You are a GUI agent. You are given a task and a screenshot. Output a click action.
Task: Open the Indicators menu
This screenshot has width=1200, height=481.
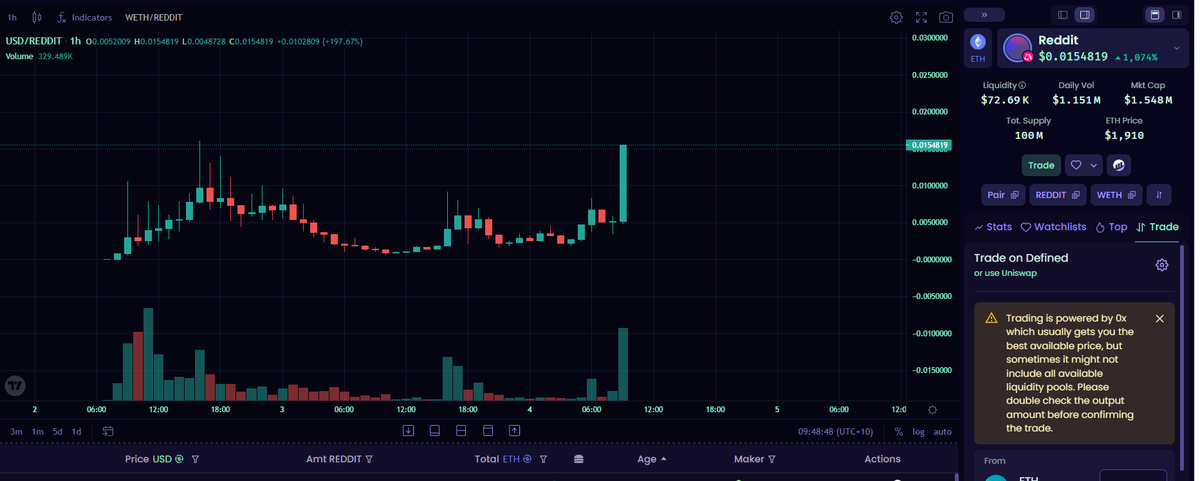click(x=85, y=17)
